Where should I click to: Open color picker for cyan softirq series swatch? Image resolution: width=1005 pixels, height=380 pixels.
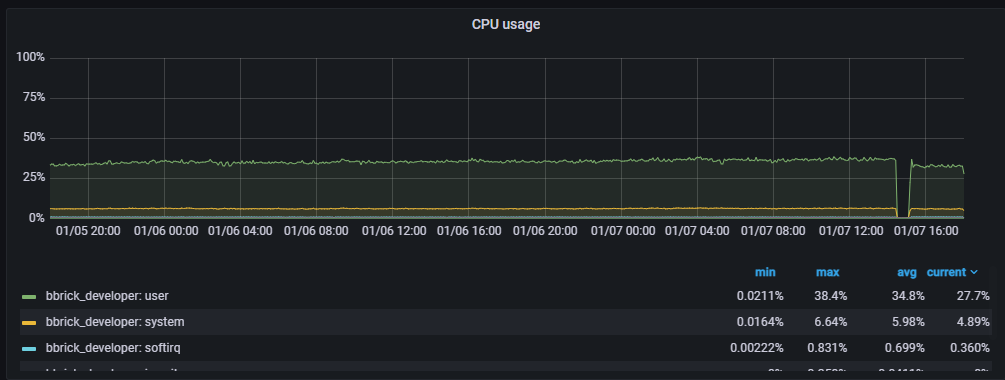[x=29, y=349]
